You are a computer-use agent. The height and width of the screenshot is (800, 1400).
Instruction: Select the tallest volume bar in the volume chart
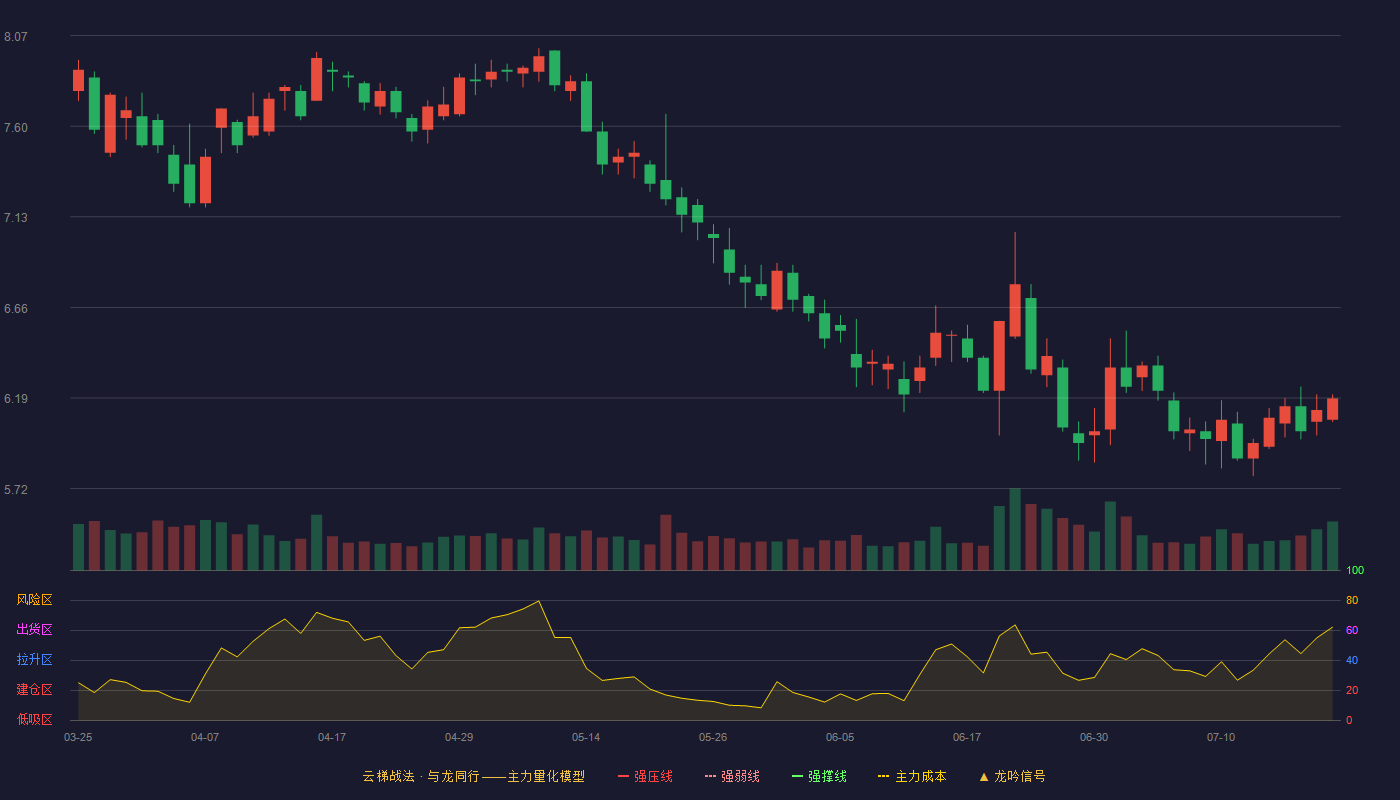[1015, 529]
